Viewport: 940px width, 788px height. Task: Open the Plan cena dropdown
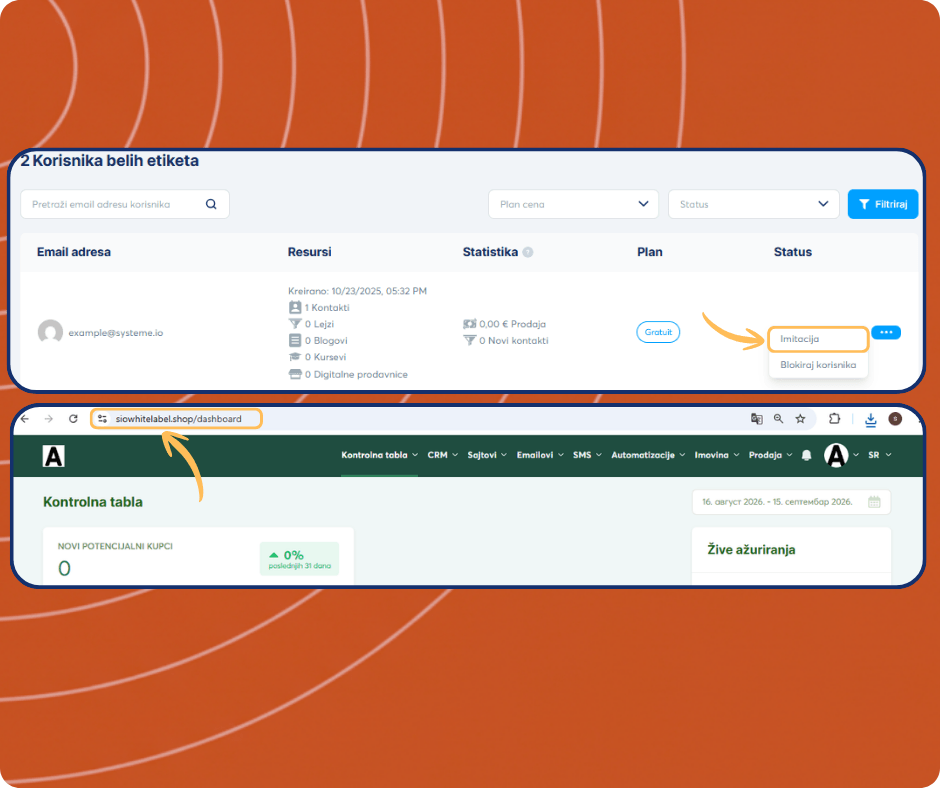click(x=573, y=204)
